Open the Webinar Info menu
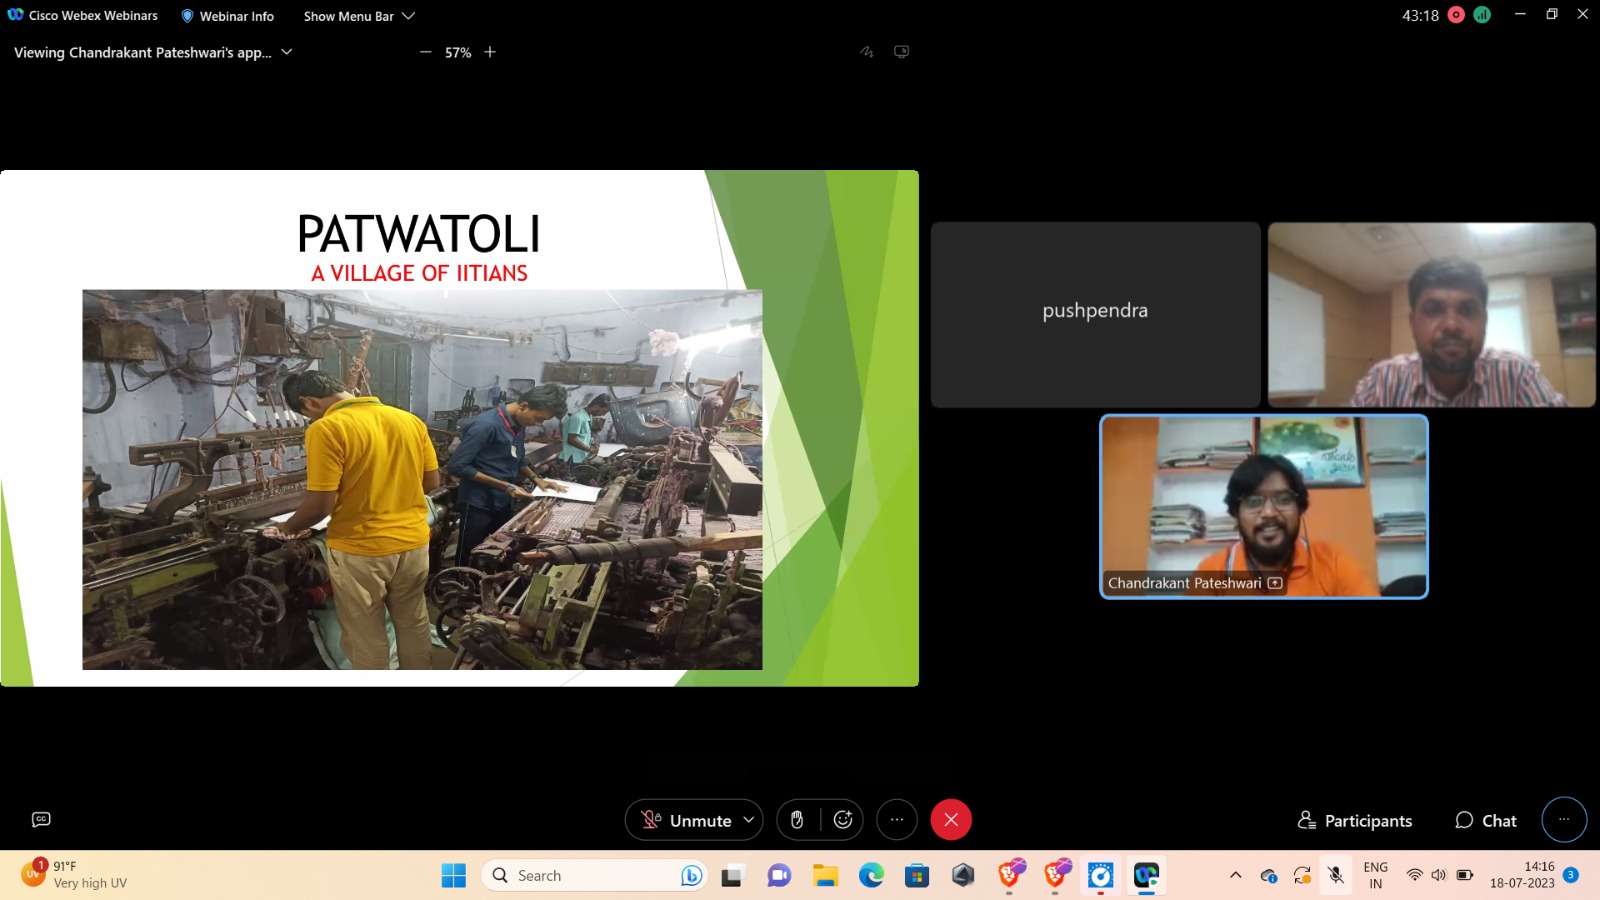 point(226,15)
